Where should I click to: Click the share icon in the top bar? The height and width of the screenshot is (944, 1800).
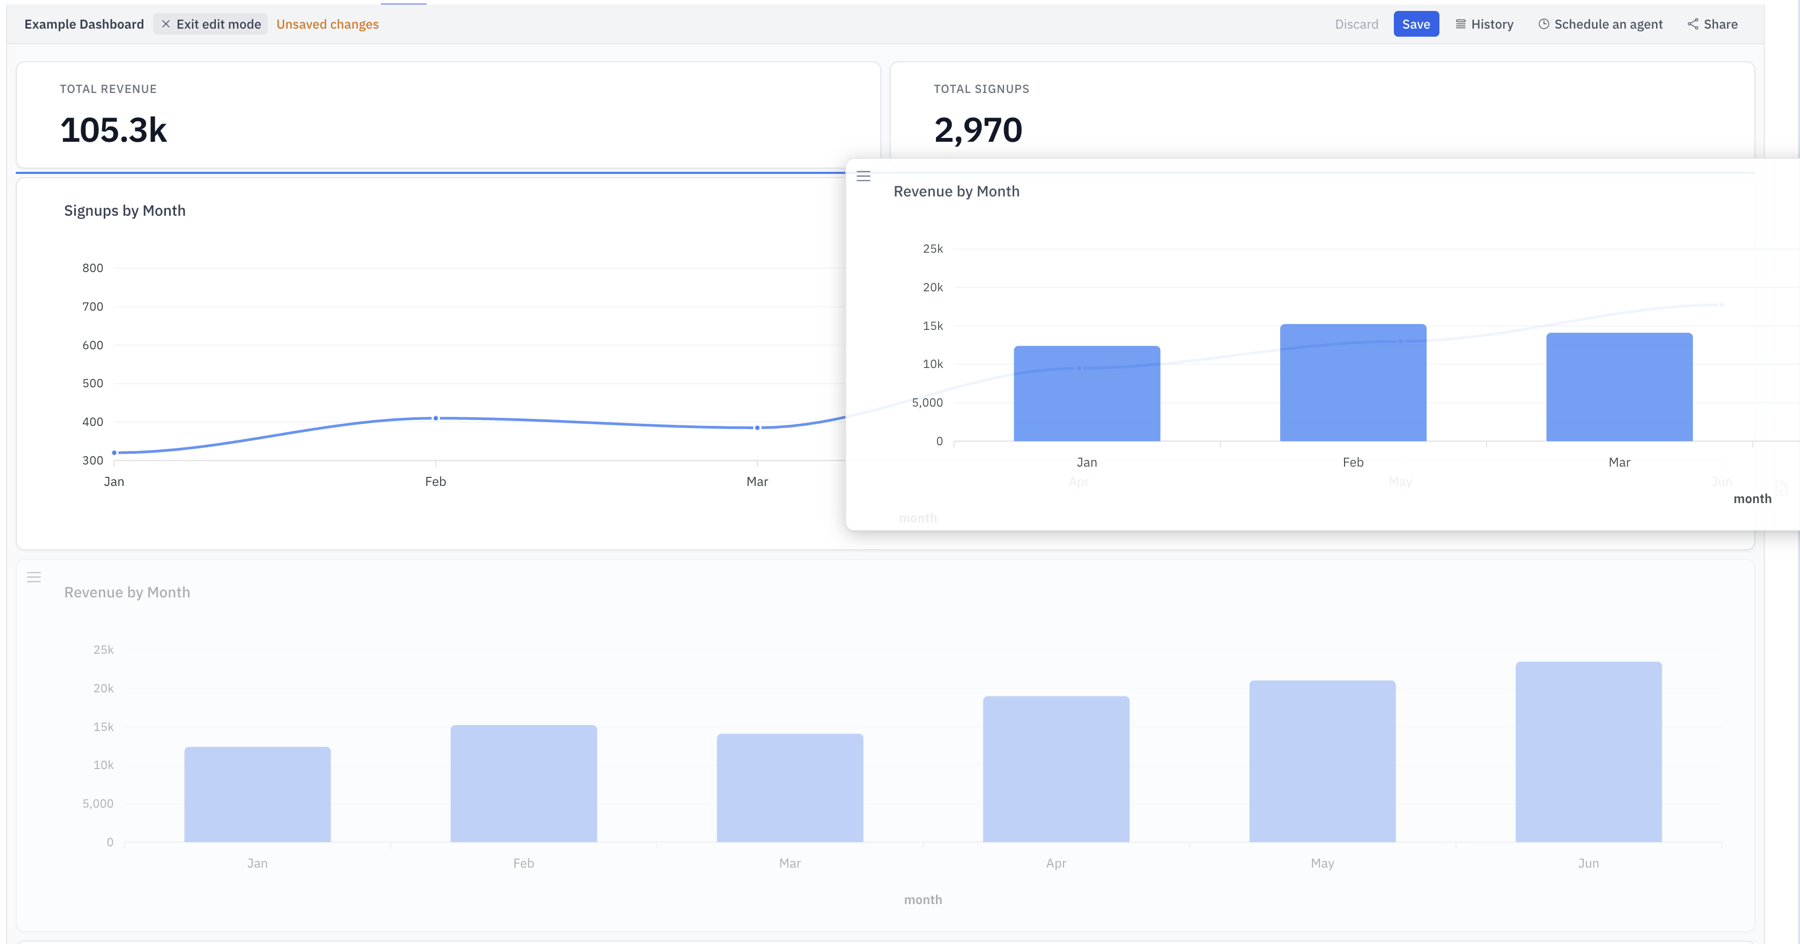click(1692, 24)
